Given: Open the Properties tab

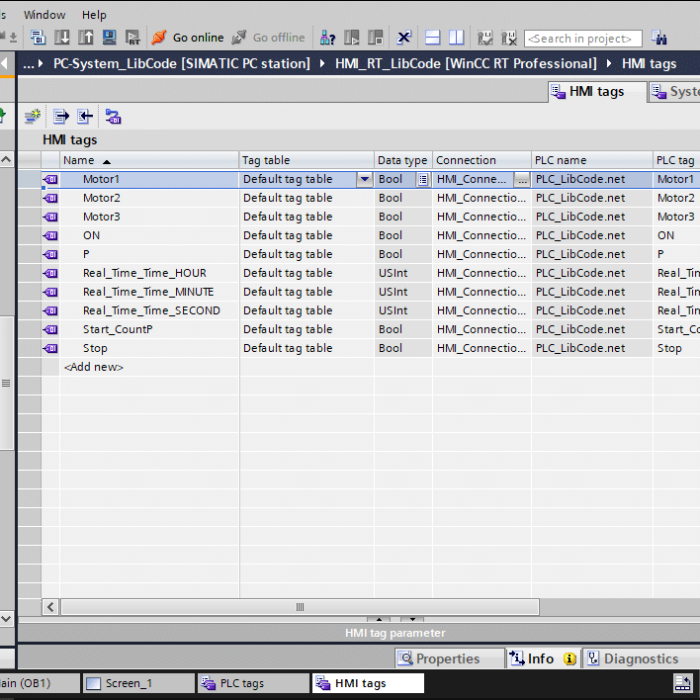Looking at the screenshot, I should click(x=449, y=658).
